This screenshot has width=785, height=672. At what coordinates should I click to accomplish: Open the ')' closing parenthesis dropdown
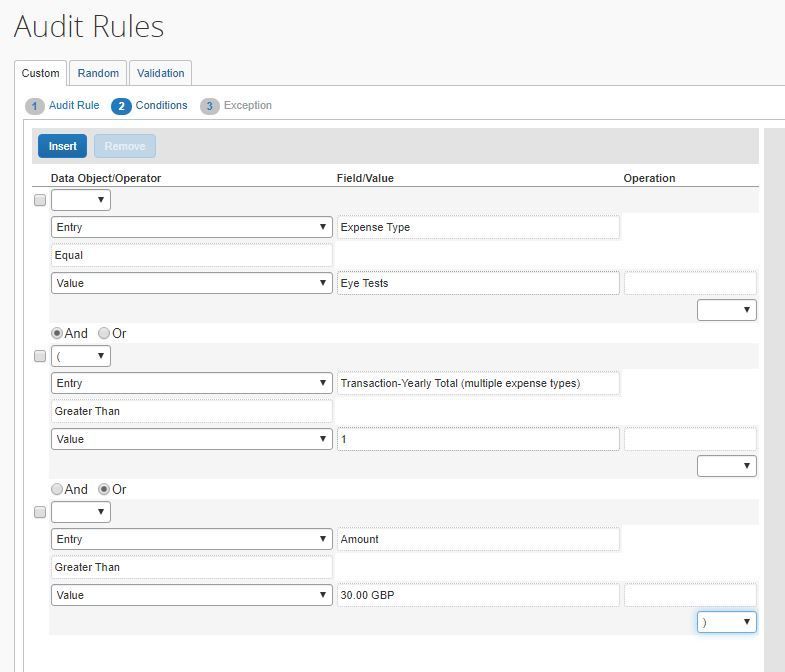[x=726, y=622]
